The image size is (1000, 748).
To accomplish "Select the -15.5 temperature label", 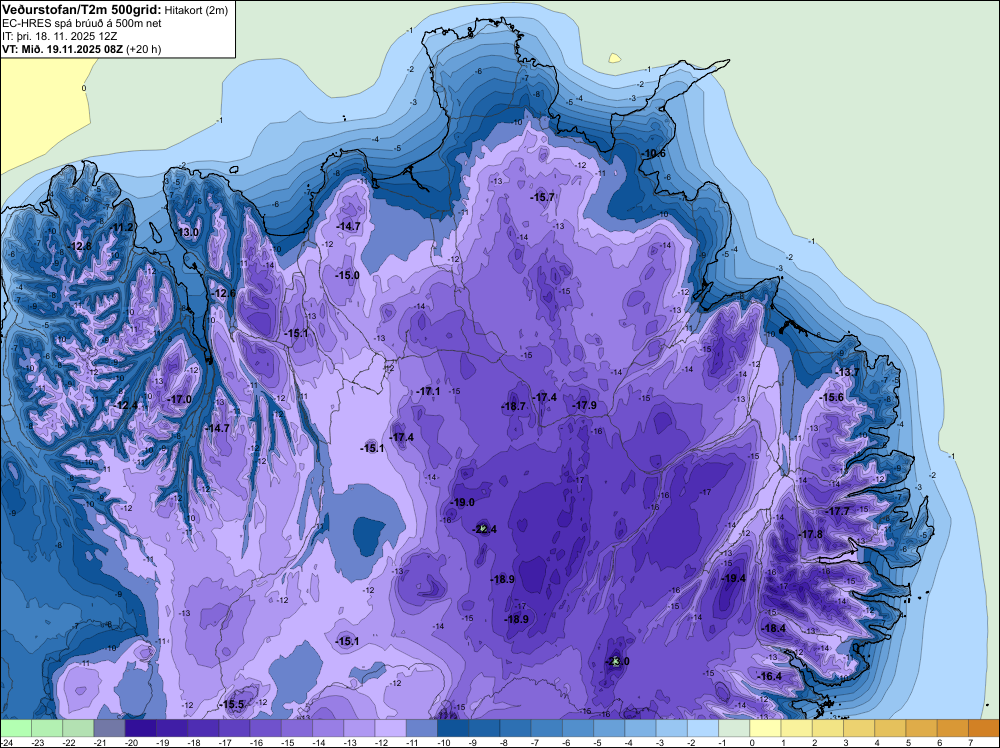I will [232, 705].
